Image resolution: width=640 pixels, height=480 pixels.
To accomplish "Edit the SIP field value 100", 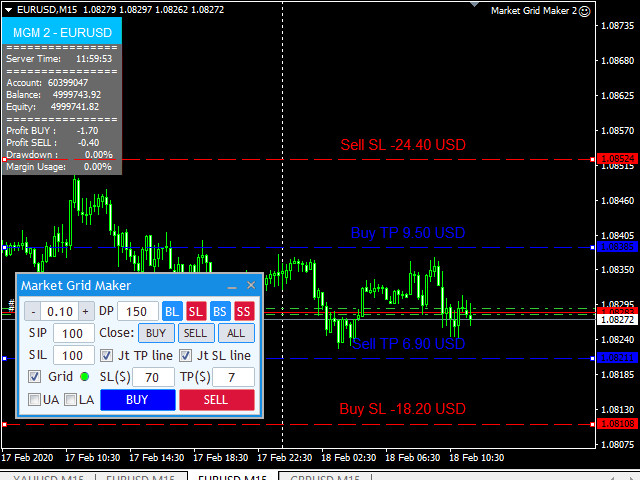I will (73, 333).
